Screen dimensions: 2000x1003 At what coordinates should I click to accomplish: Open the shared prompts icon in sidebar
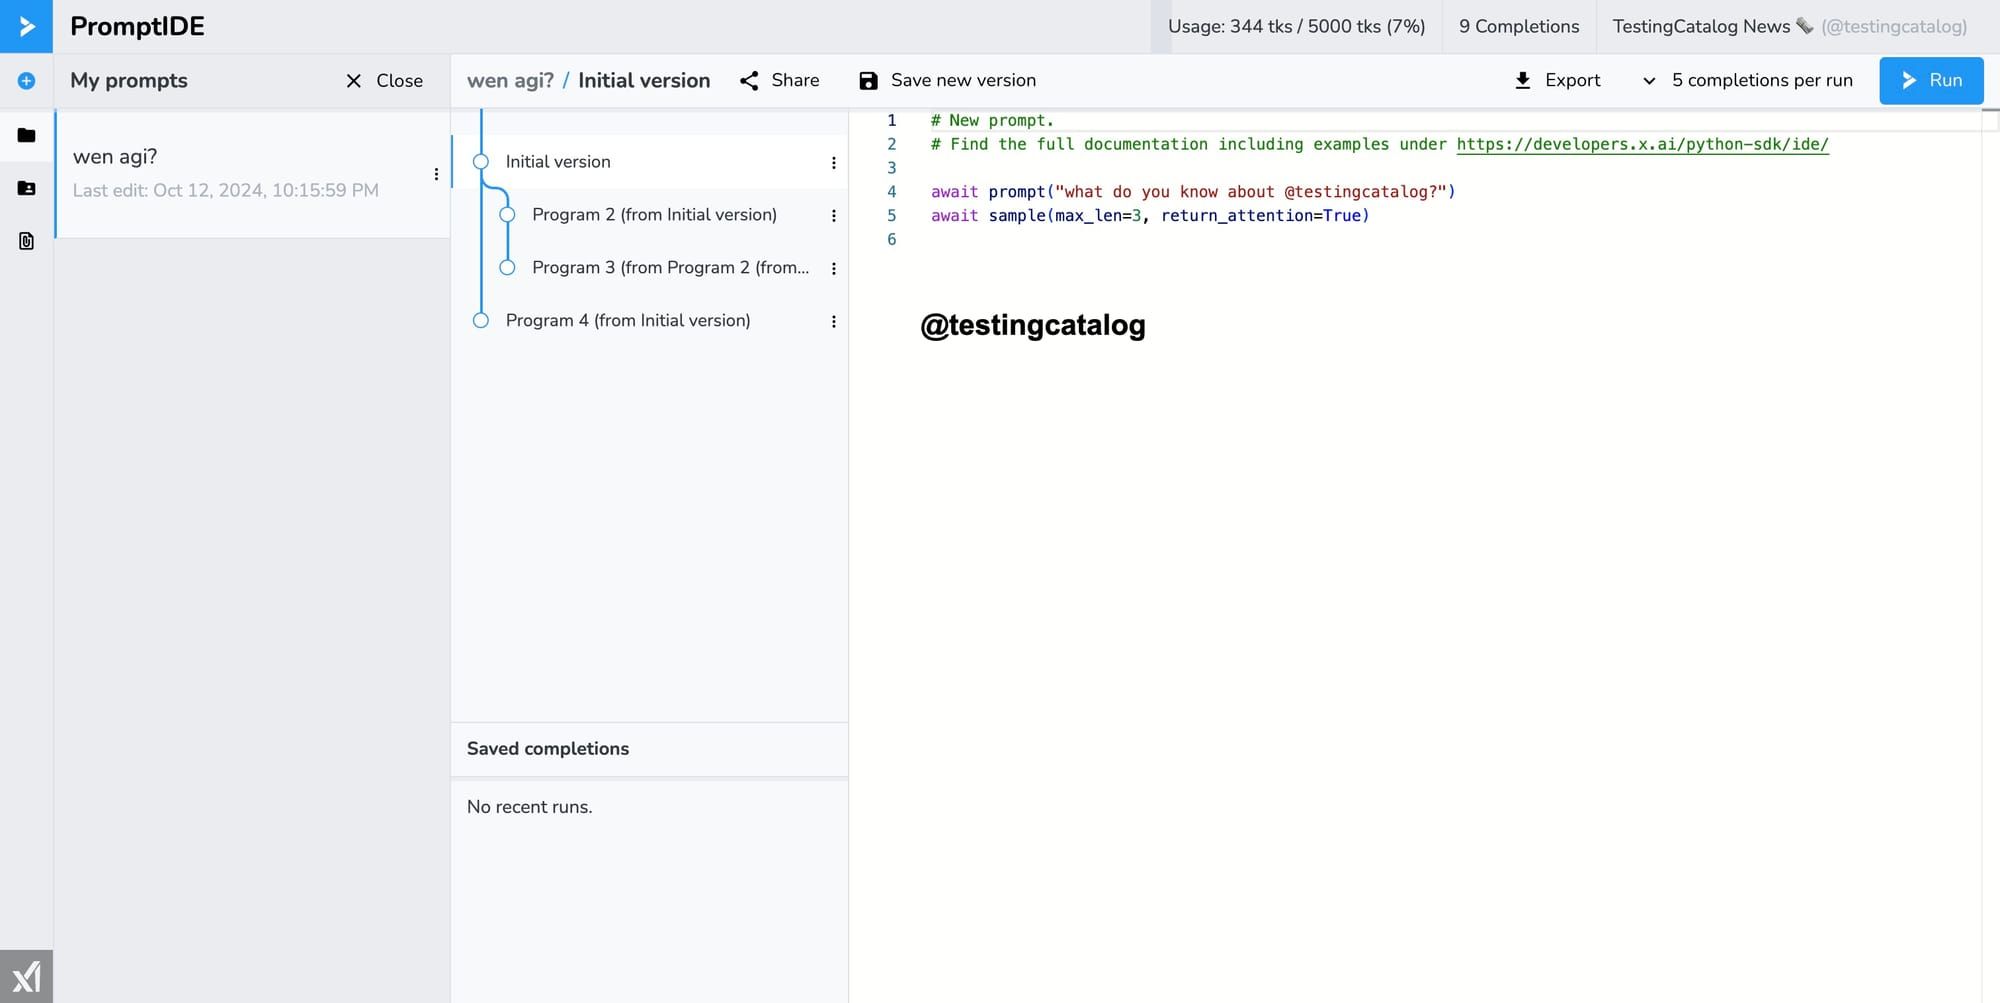pyautogui.click(x=25, y=188)
